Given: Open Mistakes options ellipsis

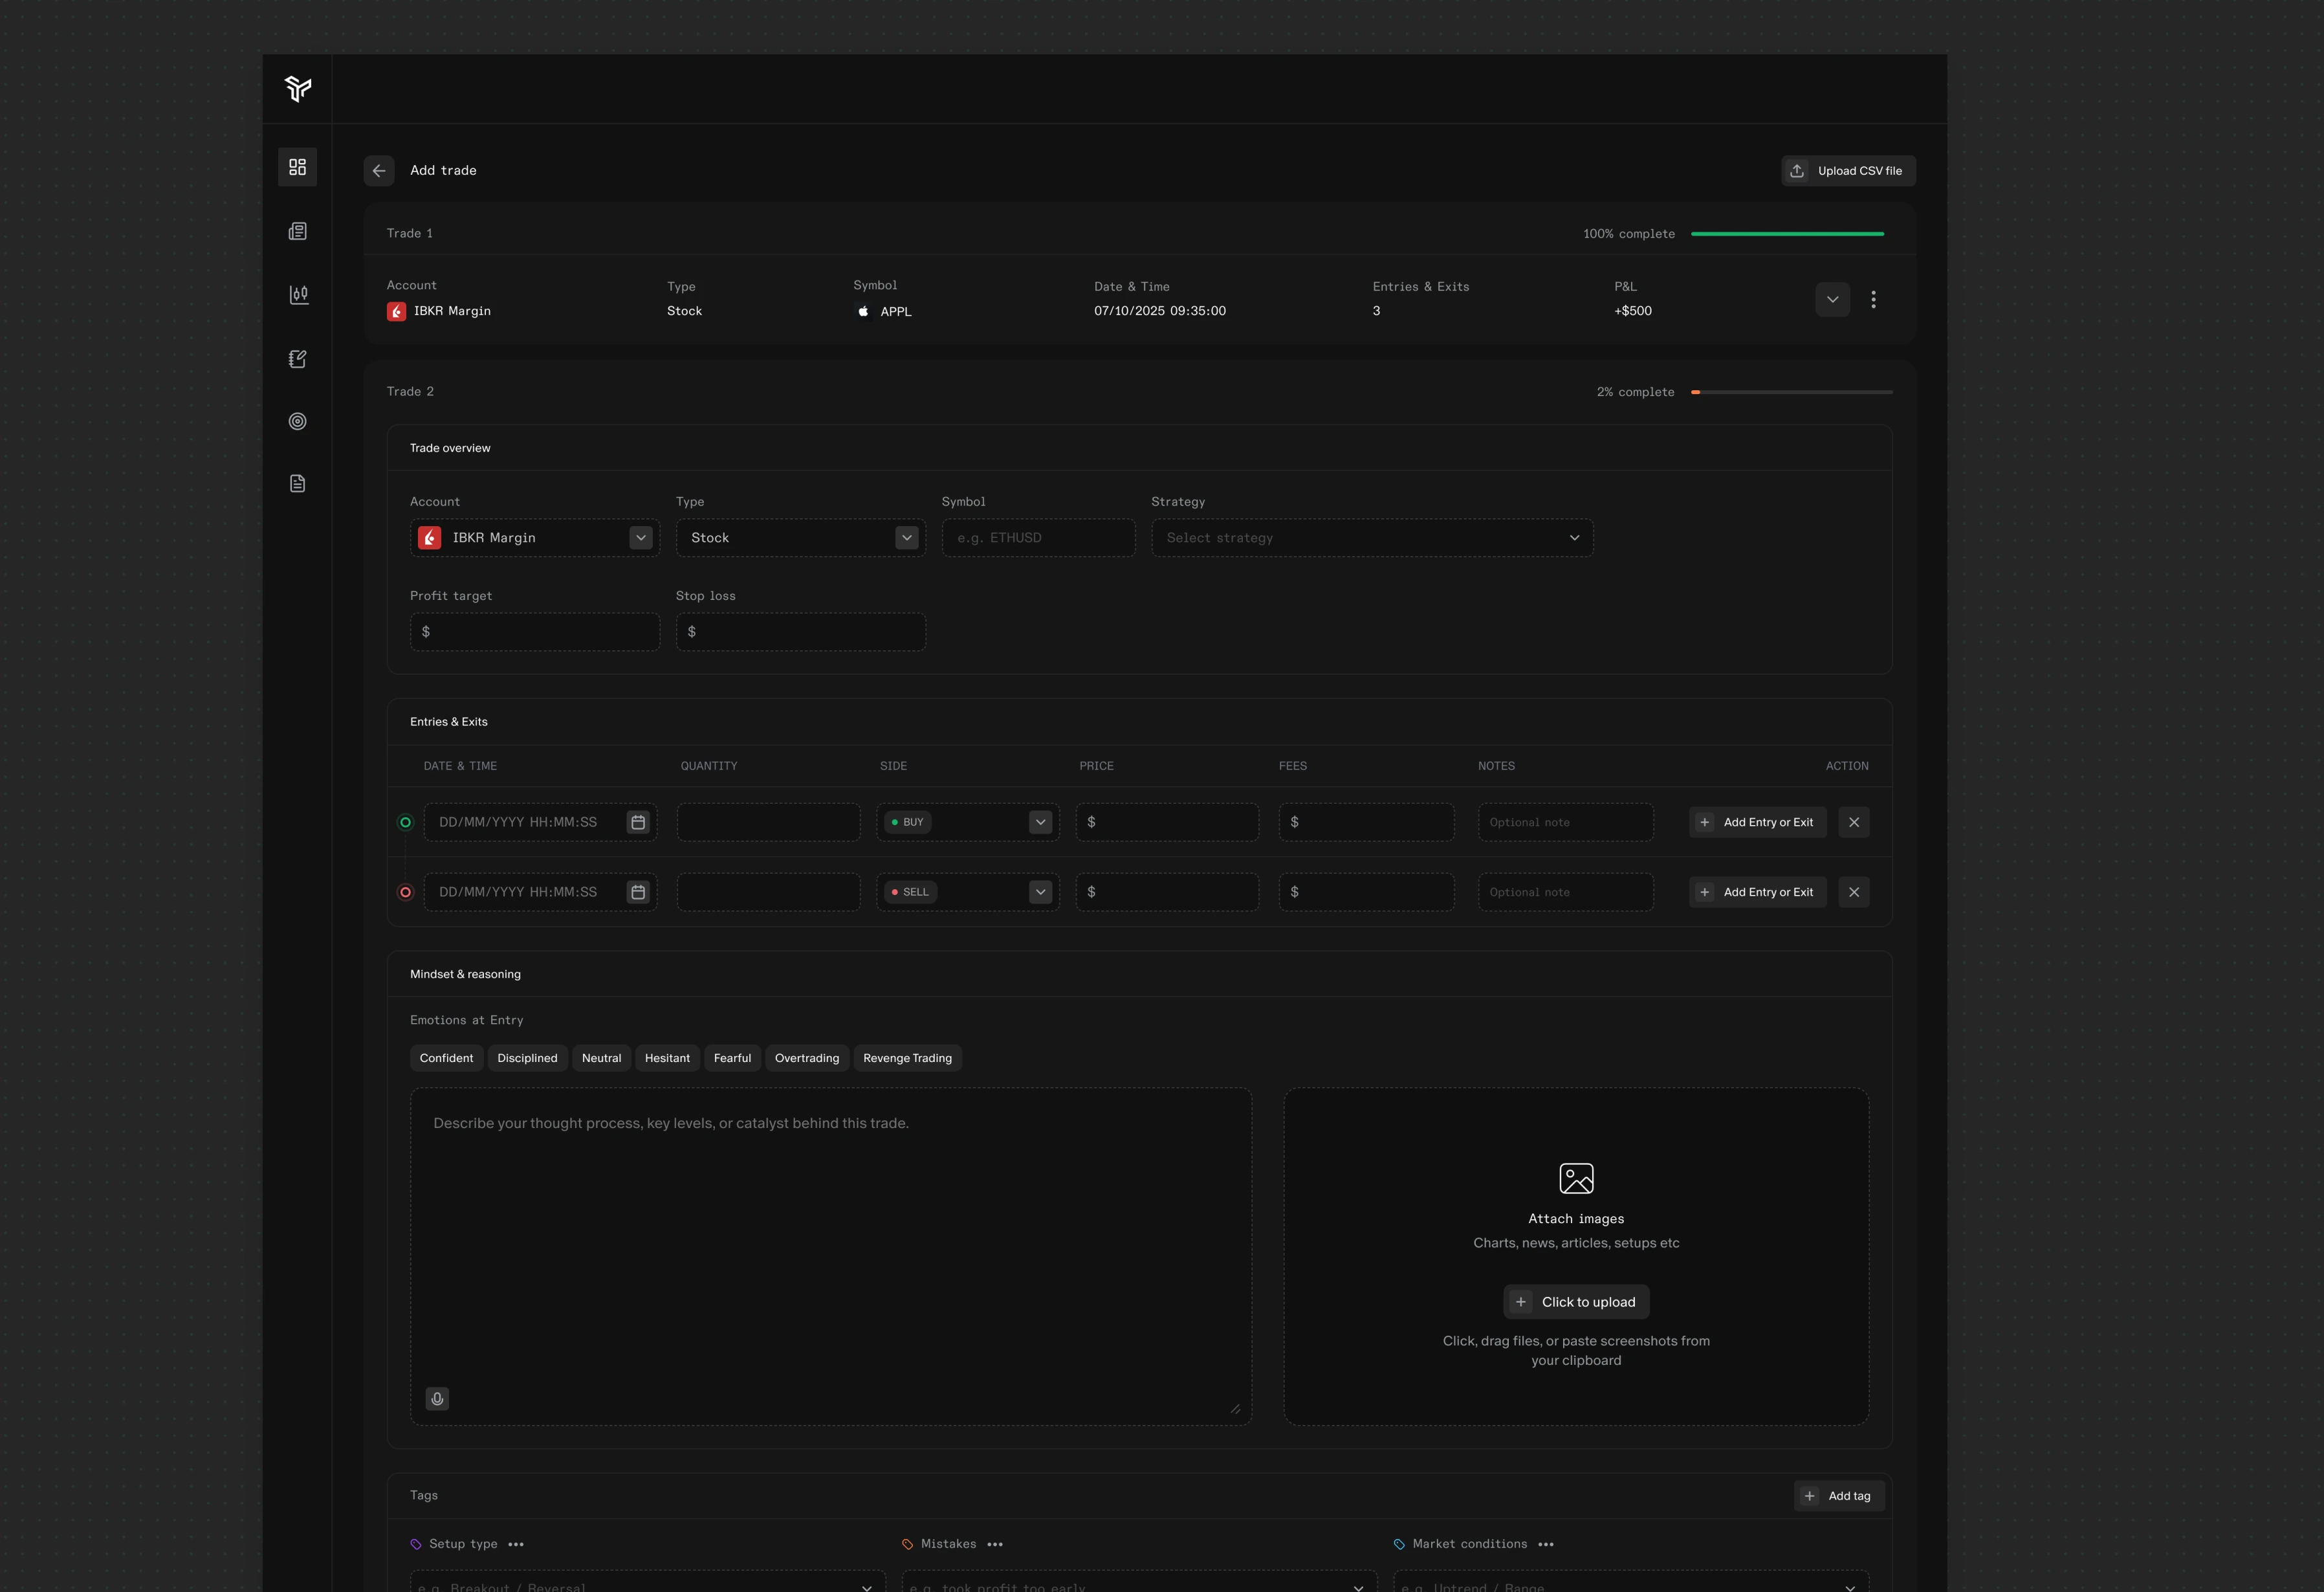Looking at the screenshot, I should point(995,1544).
